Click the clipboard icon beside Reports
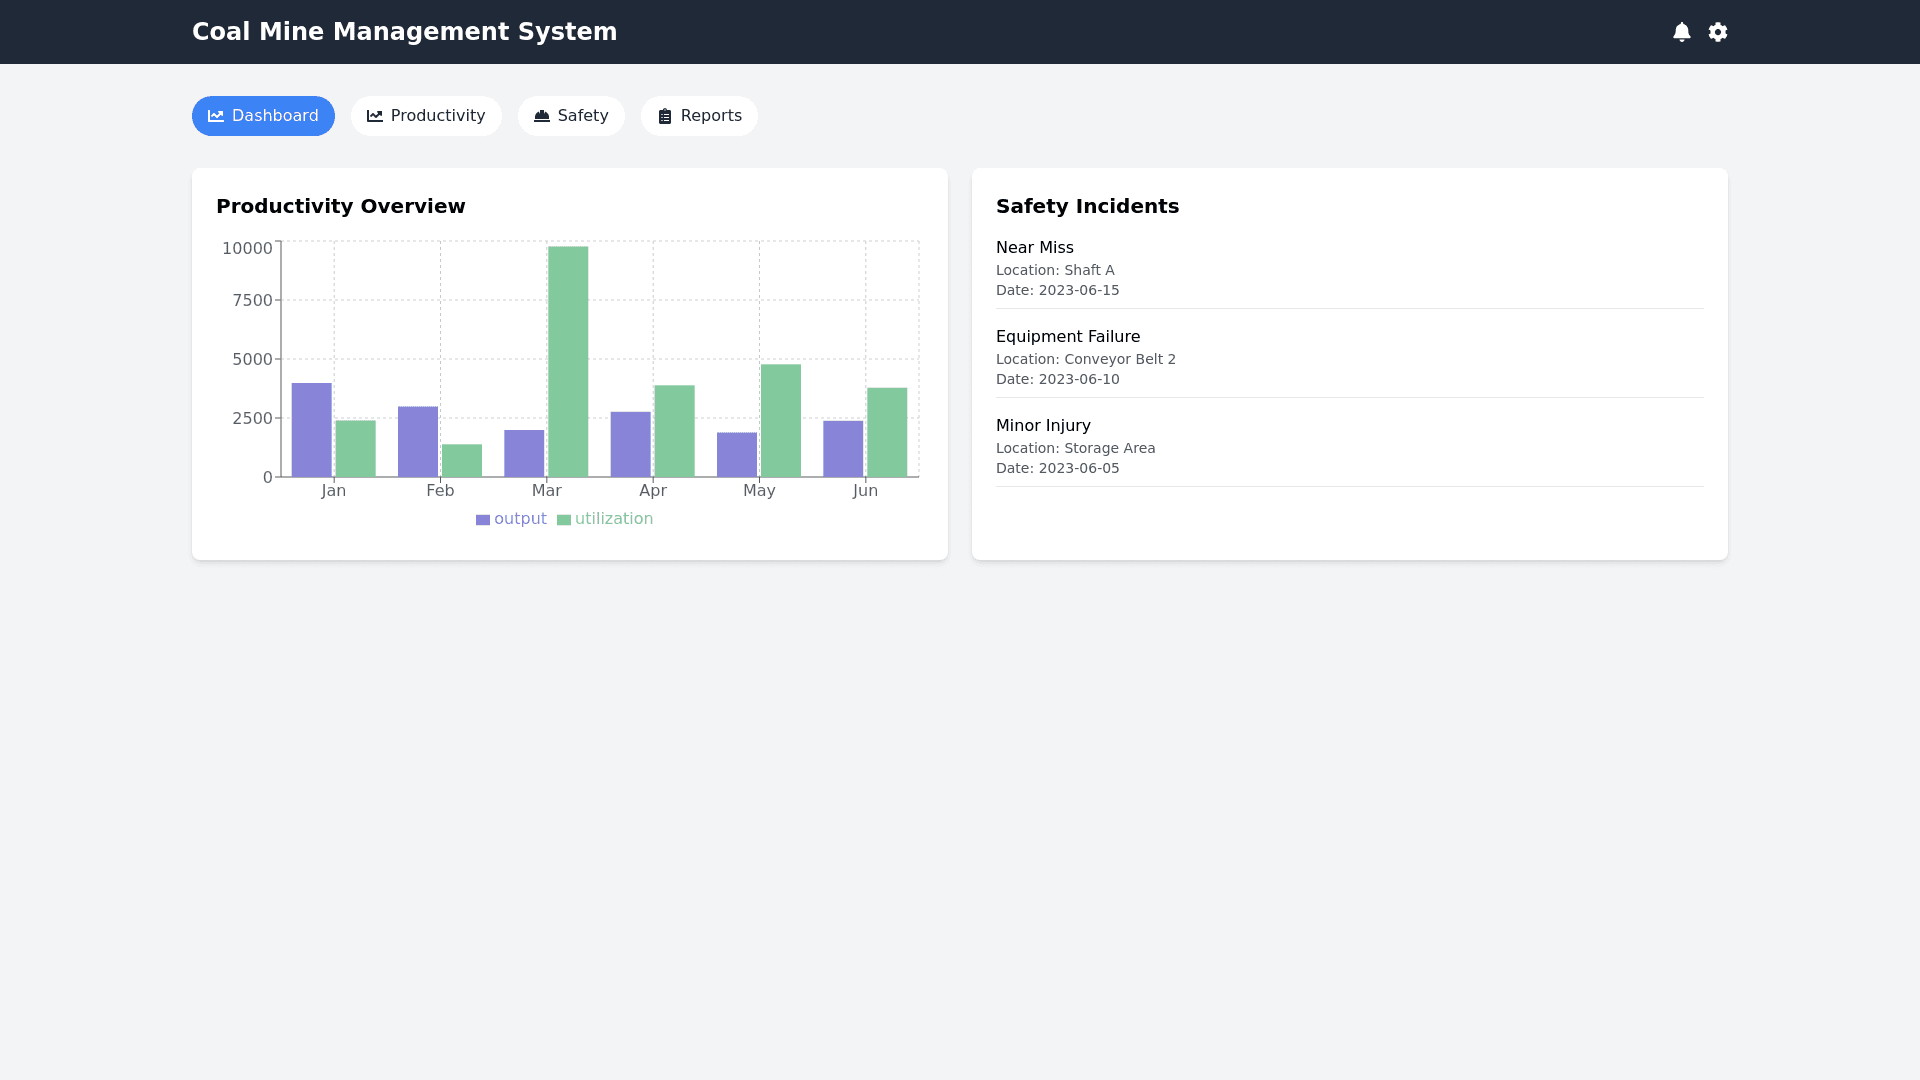 665,116
